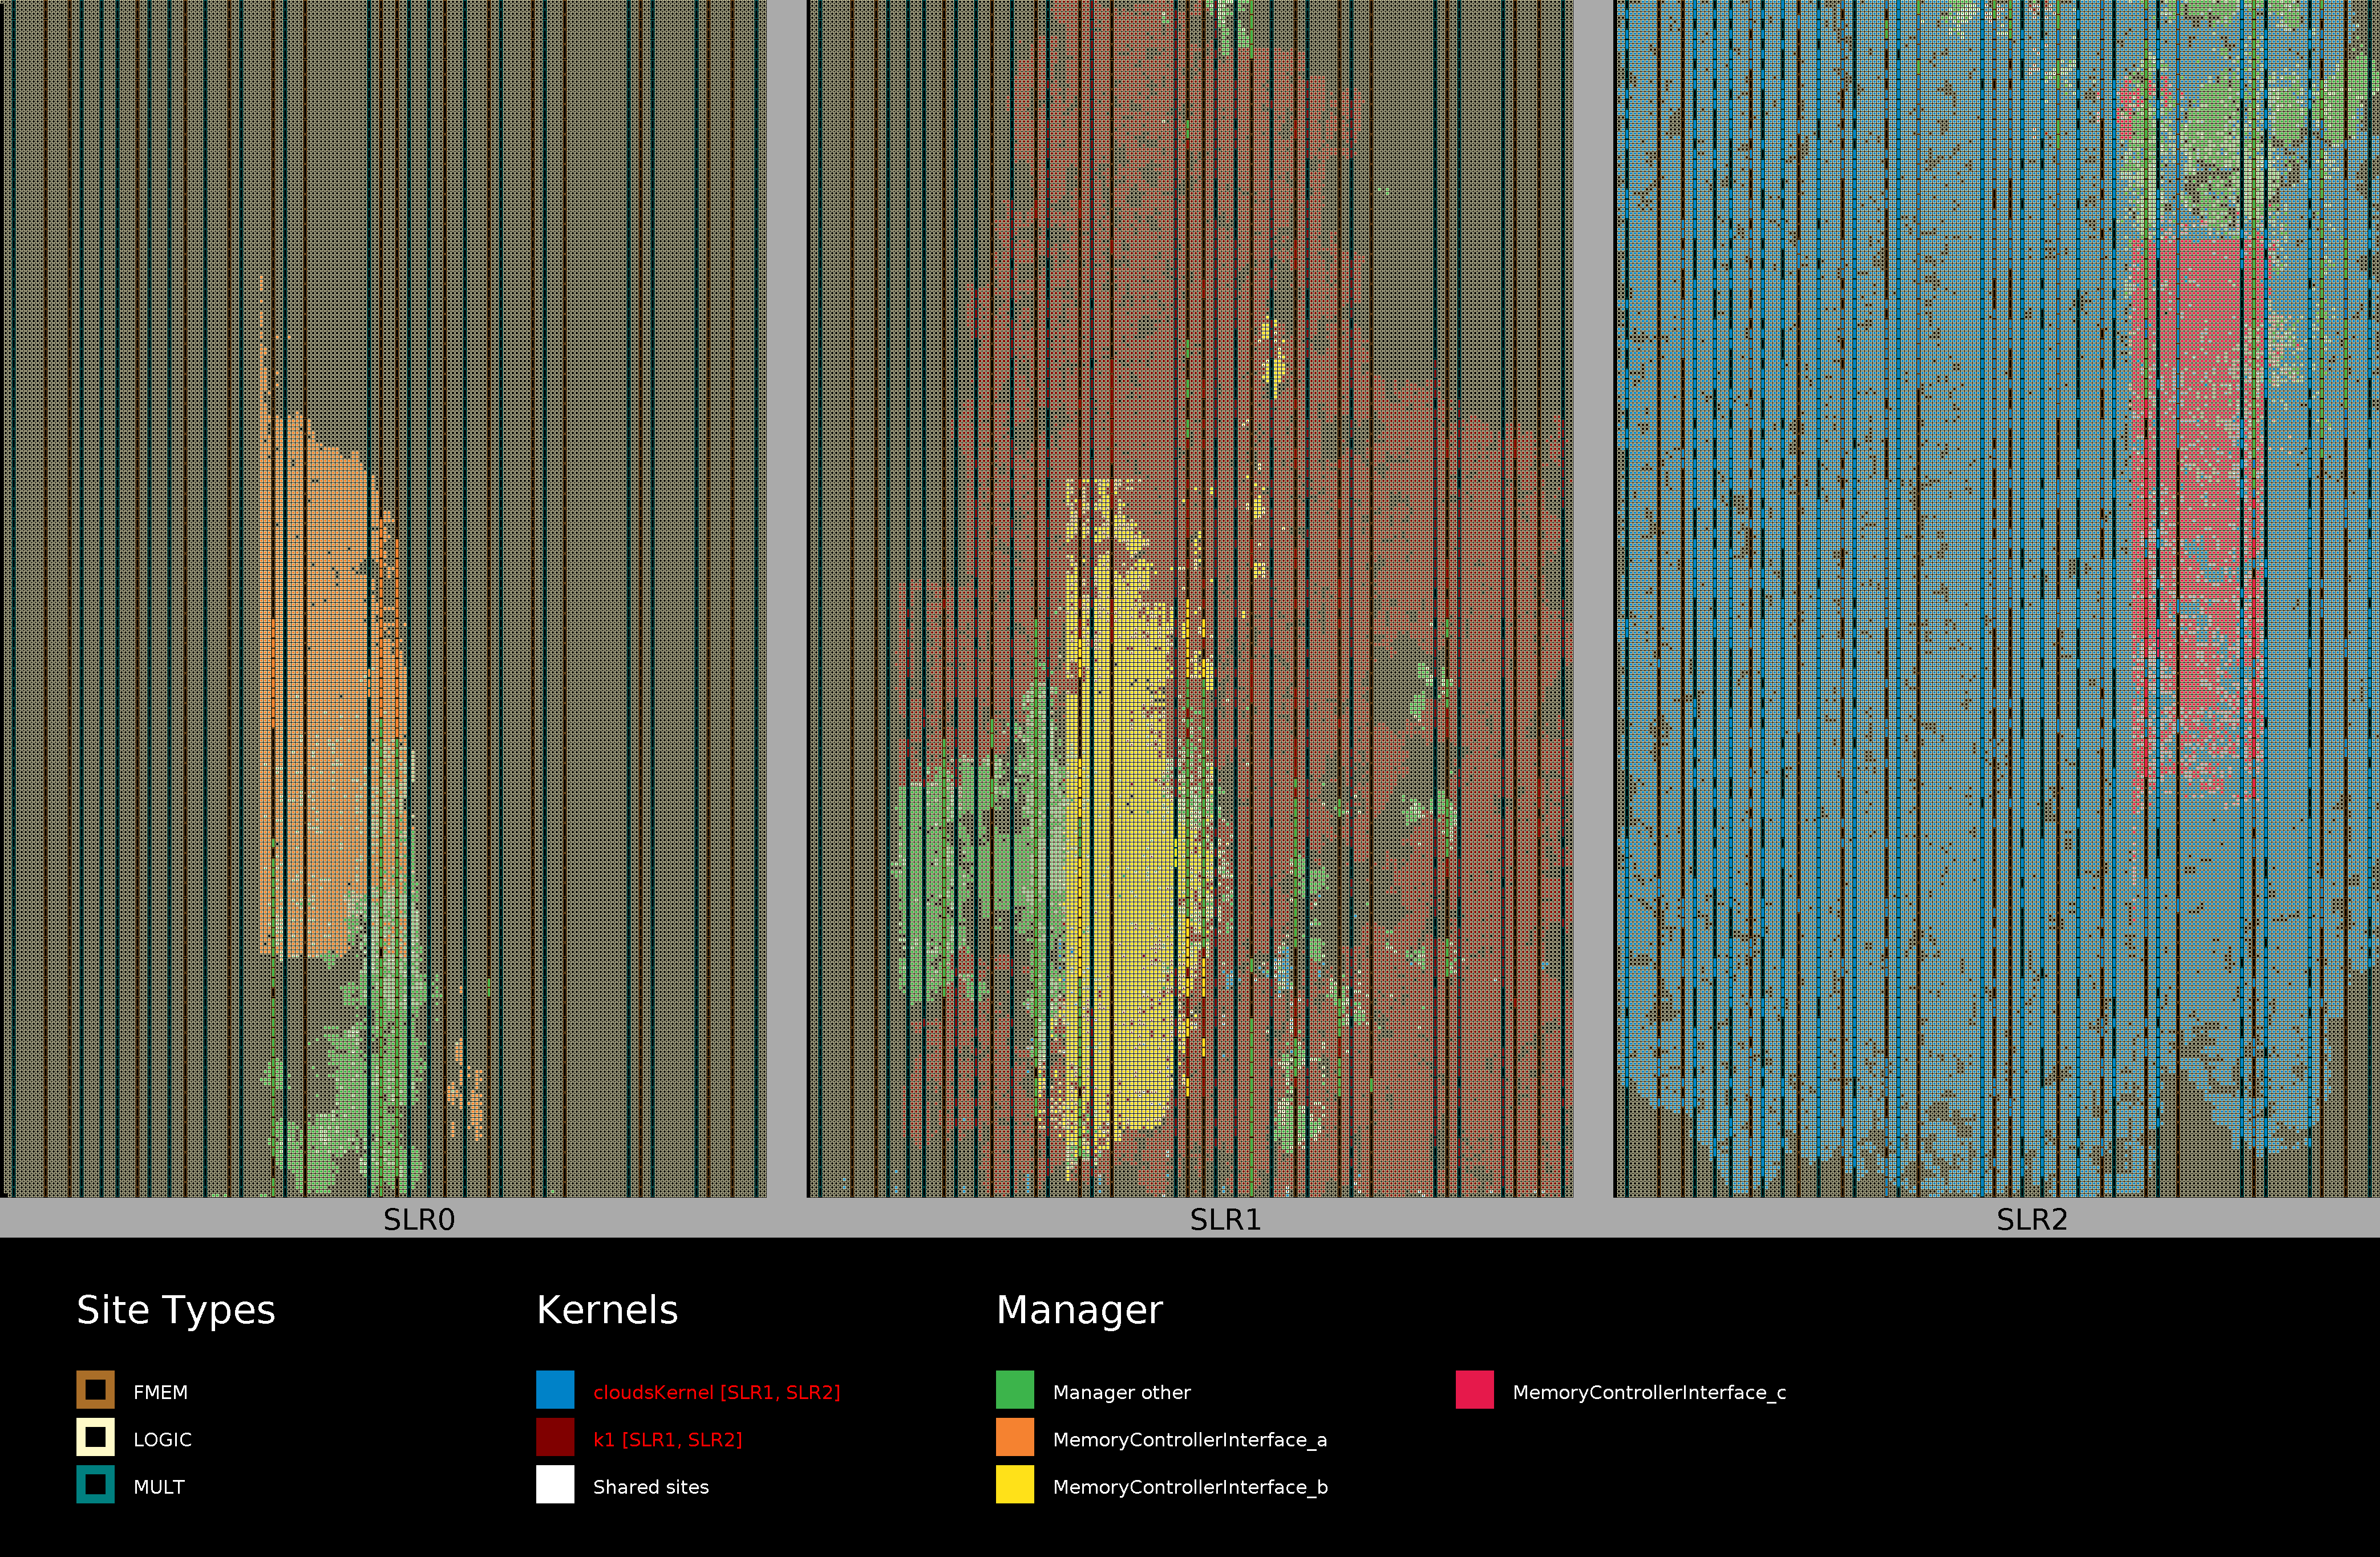The image size is (2380, 1557).
Task: Click the green Manager other swatch
Action: point(1015,1389)
